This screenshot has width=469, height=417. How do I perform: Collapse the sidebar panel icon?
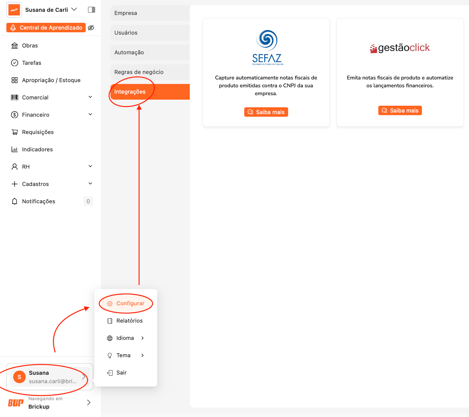pyautogui.click(x=91, y=10)
